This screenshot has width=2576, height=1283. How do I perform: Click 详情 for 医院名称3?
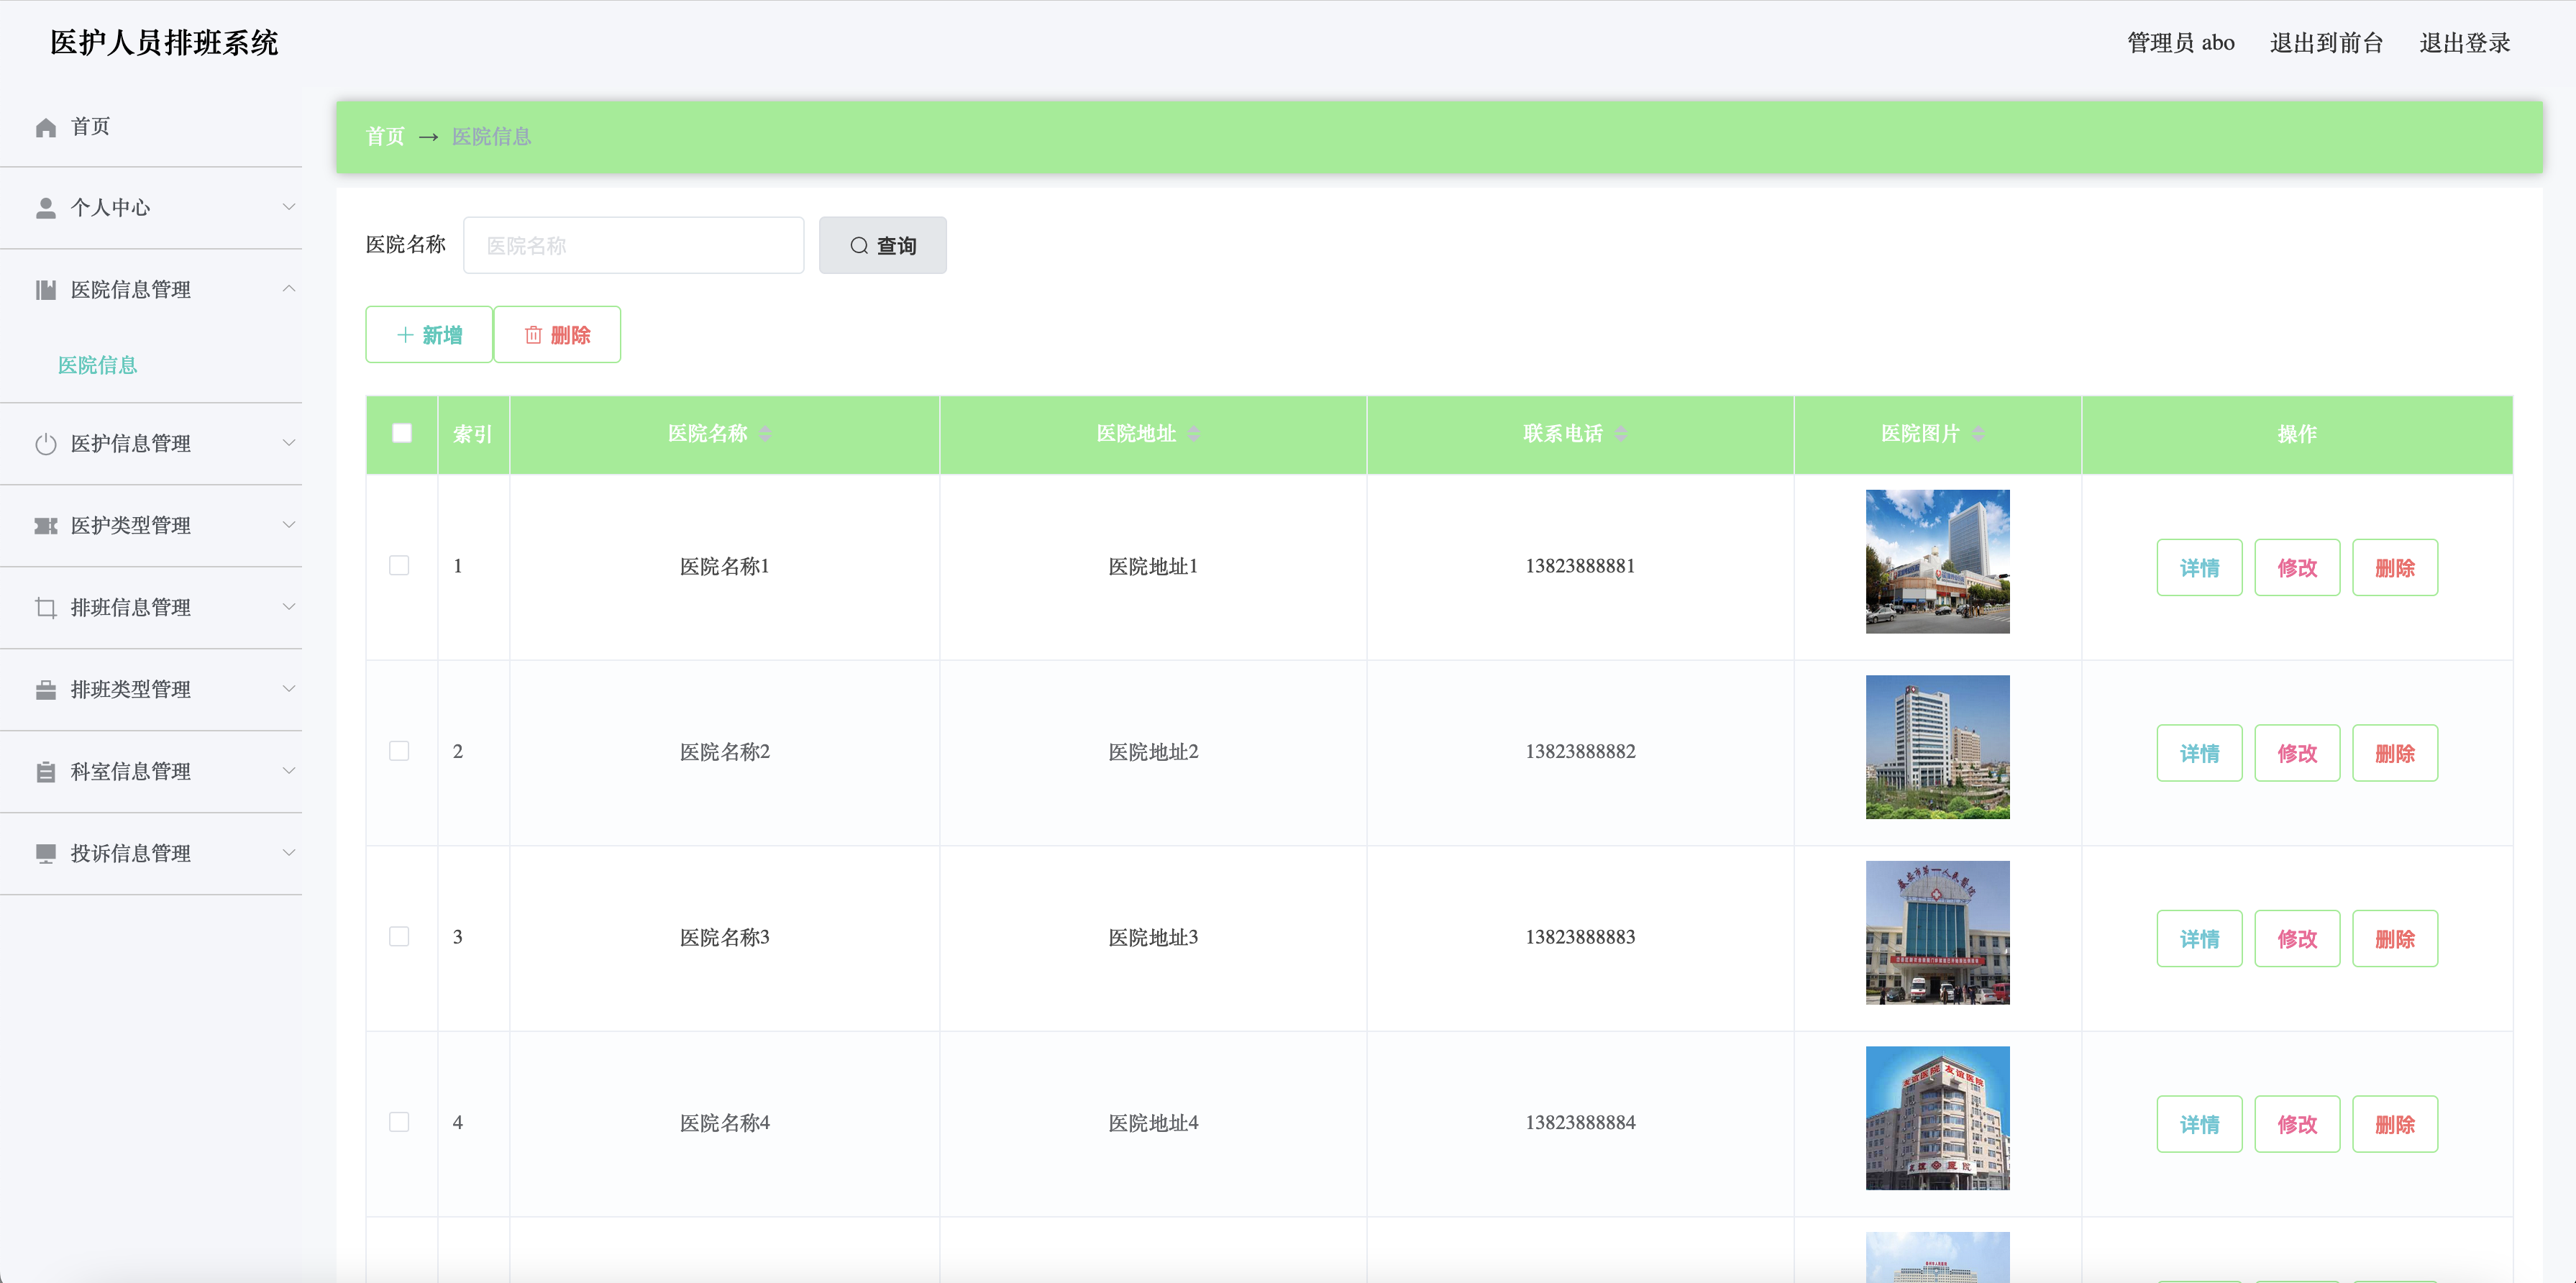click(x=2200, y=939)
